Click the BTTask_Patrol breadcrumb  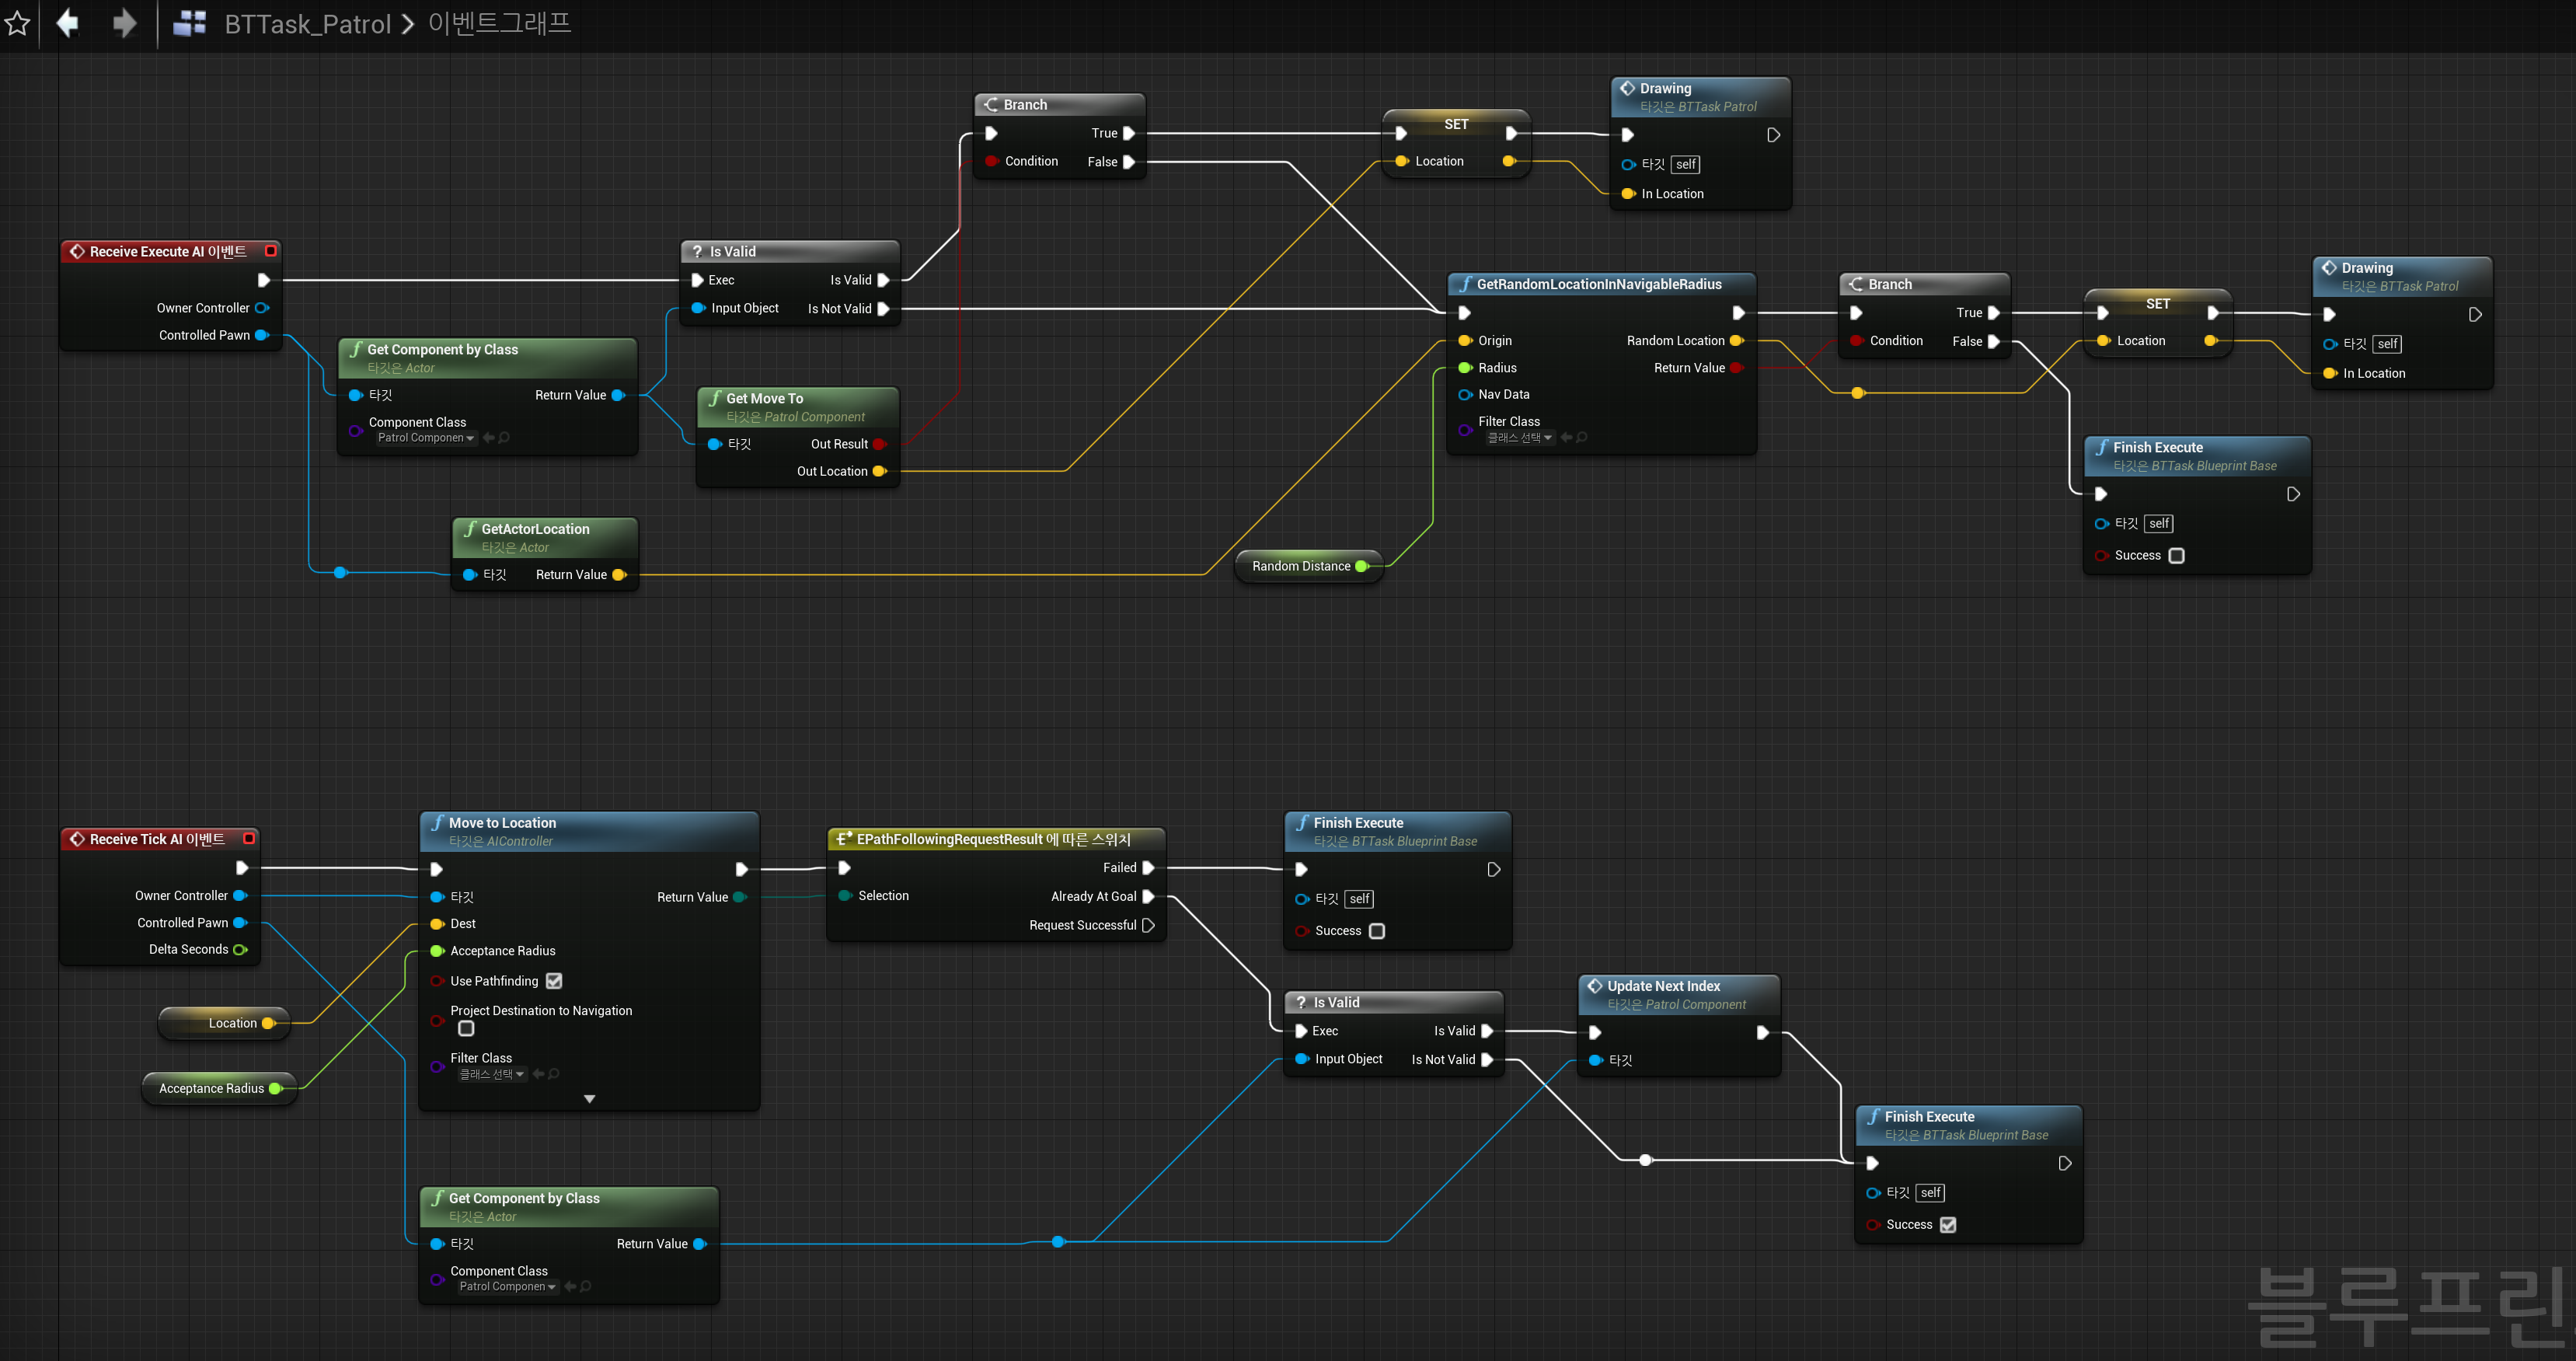tap(307, 24)
